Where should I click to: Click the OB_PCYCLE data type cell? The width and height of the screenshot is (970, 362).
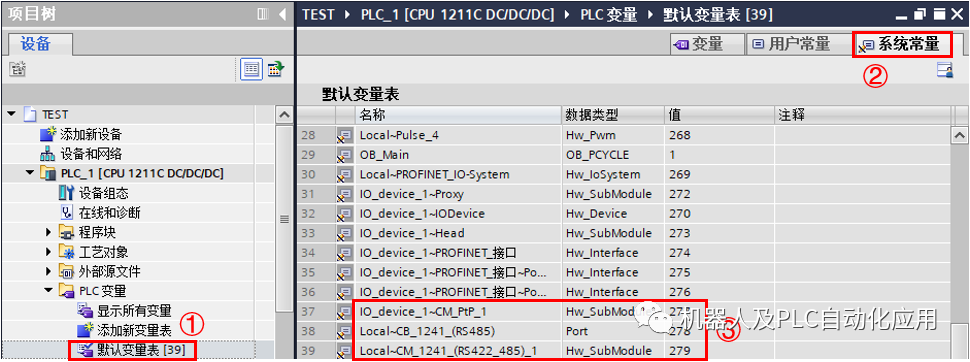[613, 155]
